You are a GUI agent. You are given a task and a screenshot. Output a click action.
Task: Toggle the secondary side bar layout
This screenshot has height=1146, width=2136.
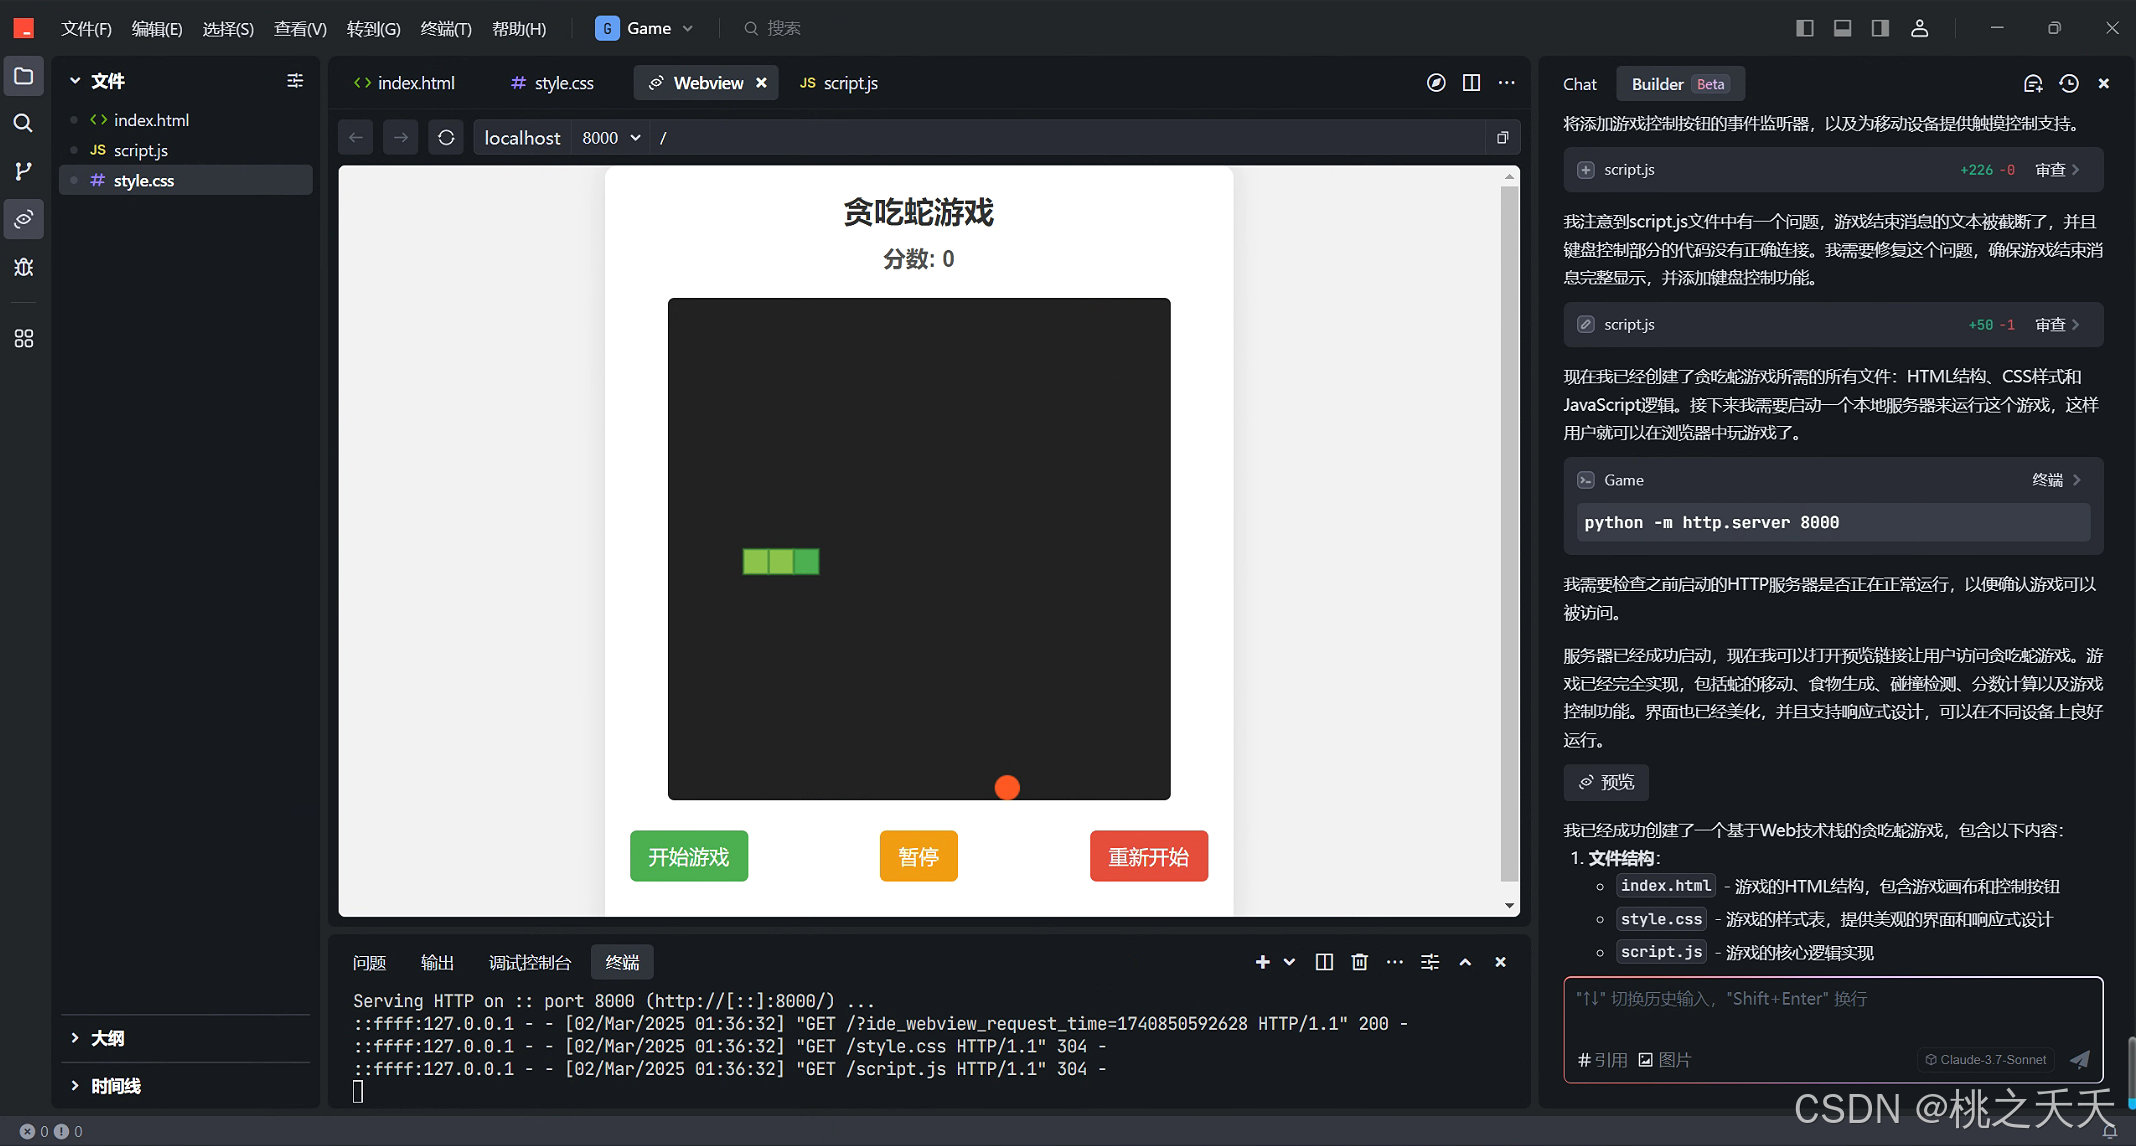click(x=1880, y=28)
